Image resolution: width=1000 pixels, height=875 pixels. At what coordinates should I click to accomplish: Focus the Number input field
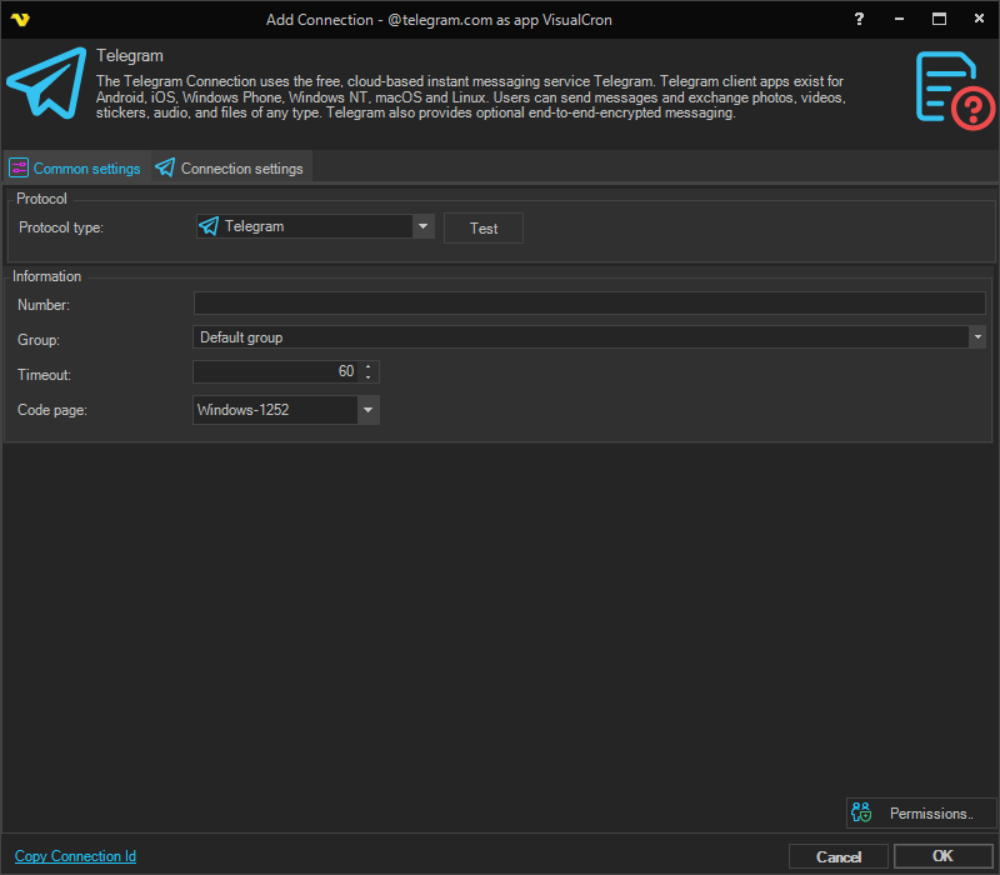[x=589, y=304]
